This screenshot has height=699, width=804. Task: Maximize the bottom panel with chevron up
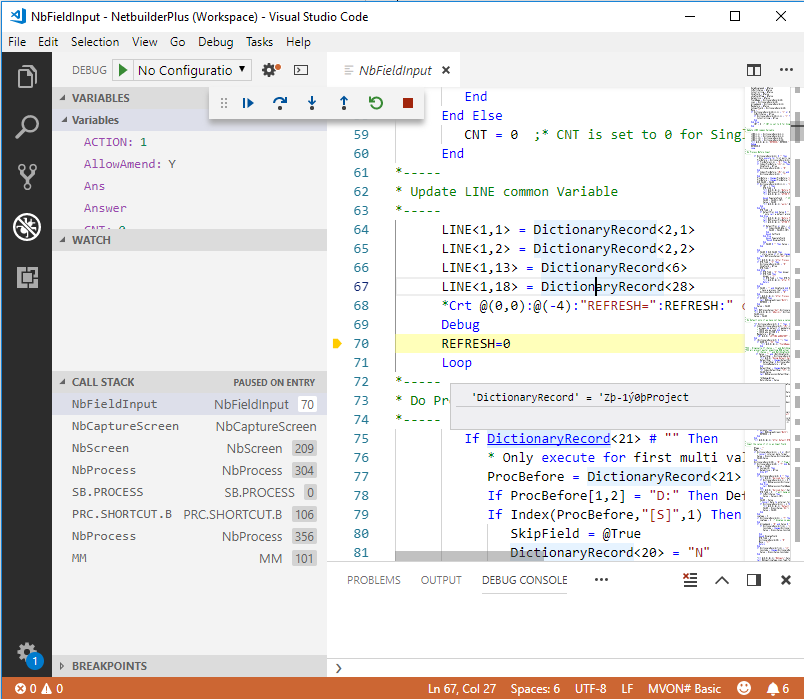[x=722, y=580]
